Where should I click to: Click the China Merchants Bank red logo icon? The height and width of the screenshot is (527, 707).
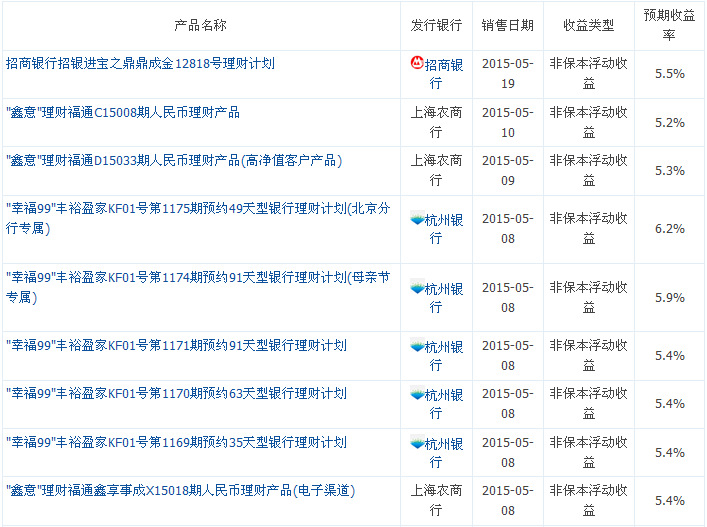[417, 63]
